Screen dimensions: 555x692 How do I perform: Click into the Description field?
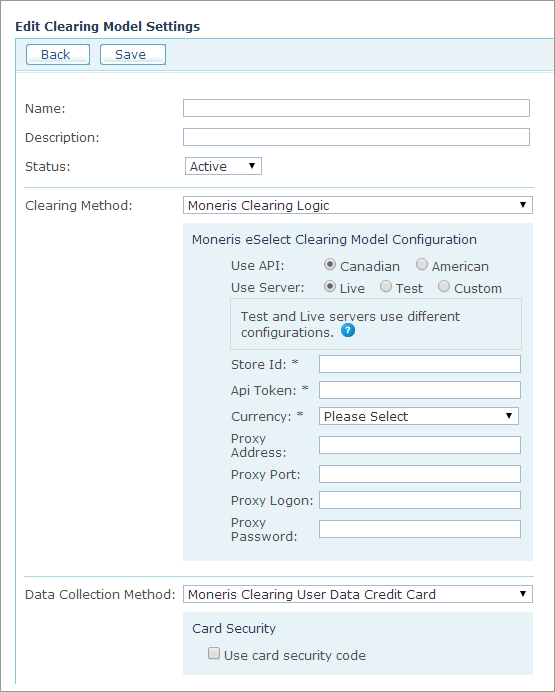coord(356,137)
